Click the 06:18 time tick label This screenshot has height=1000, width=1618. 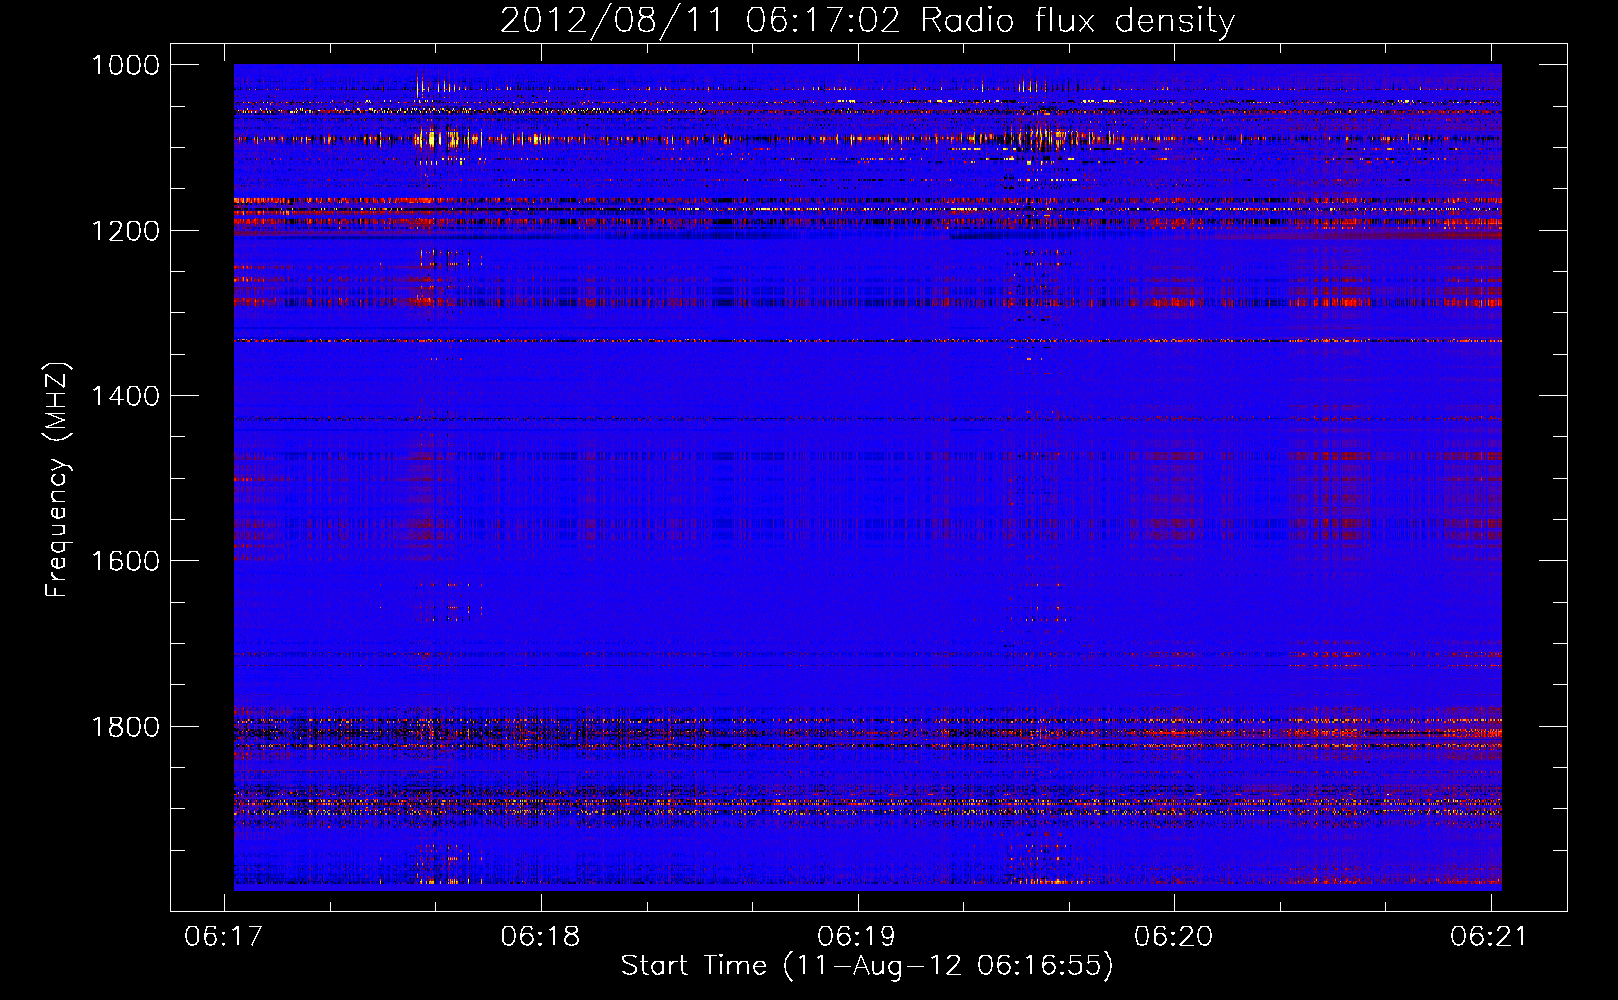click(541, 936)
